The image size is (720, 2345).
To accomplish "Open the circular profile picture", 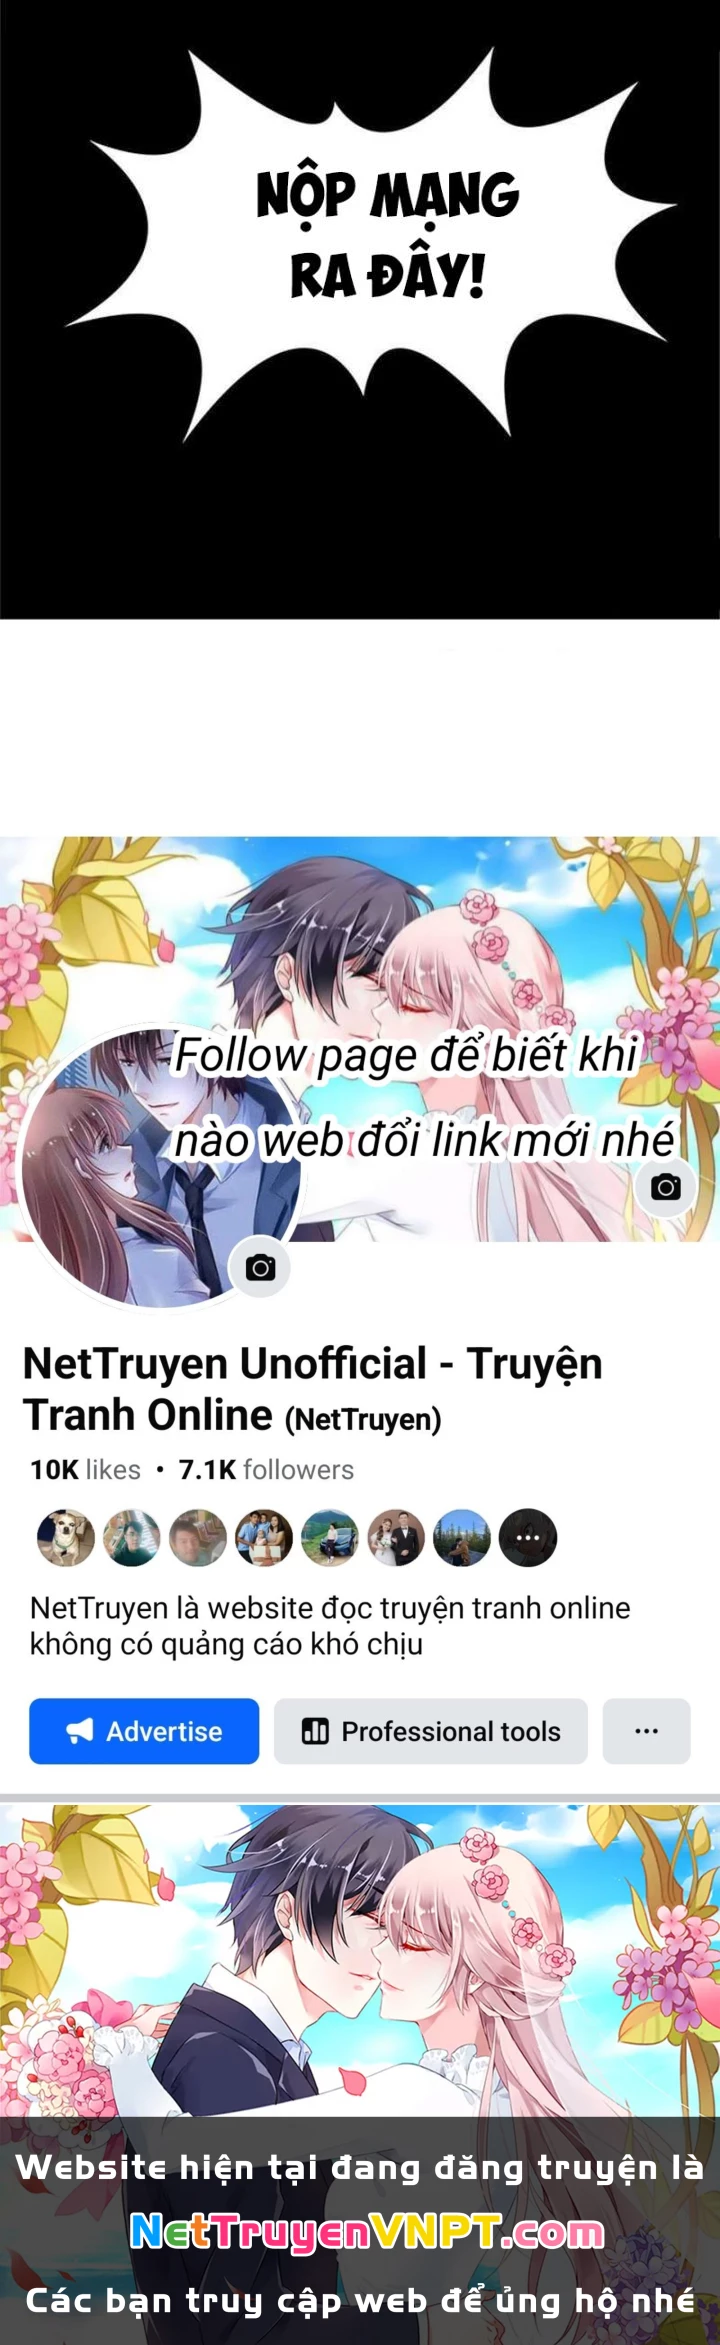I will pos(160,1167).
